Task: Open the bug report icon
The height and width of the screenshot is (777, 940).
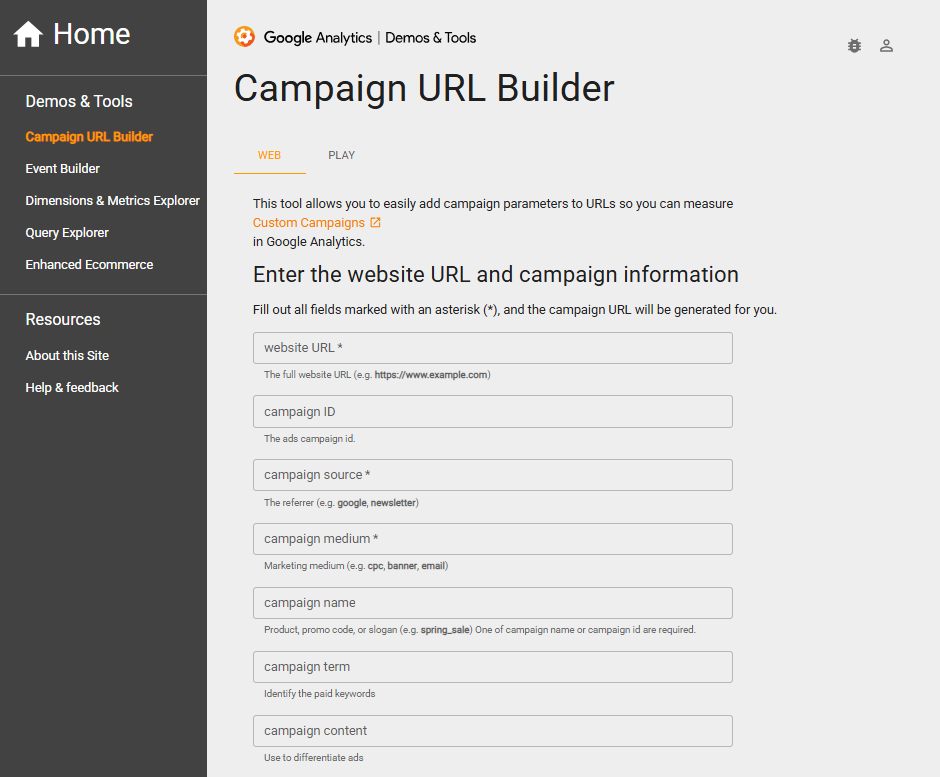Action: (x=854, y=46)
